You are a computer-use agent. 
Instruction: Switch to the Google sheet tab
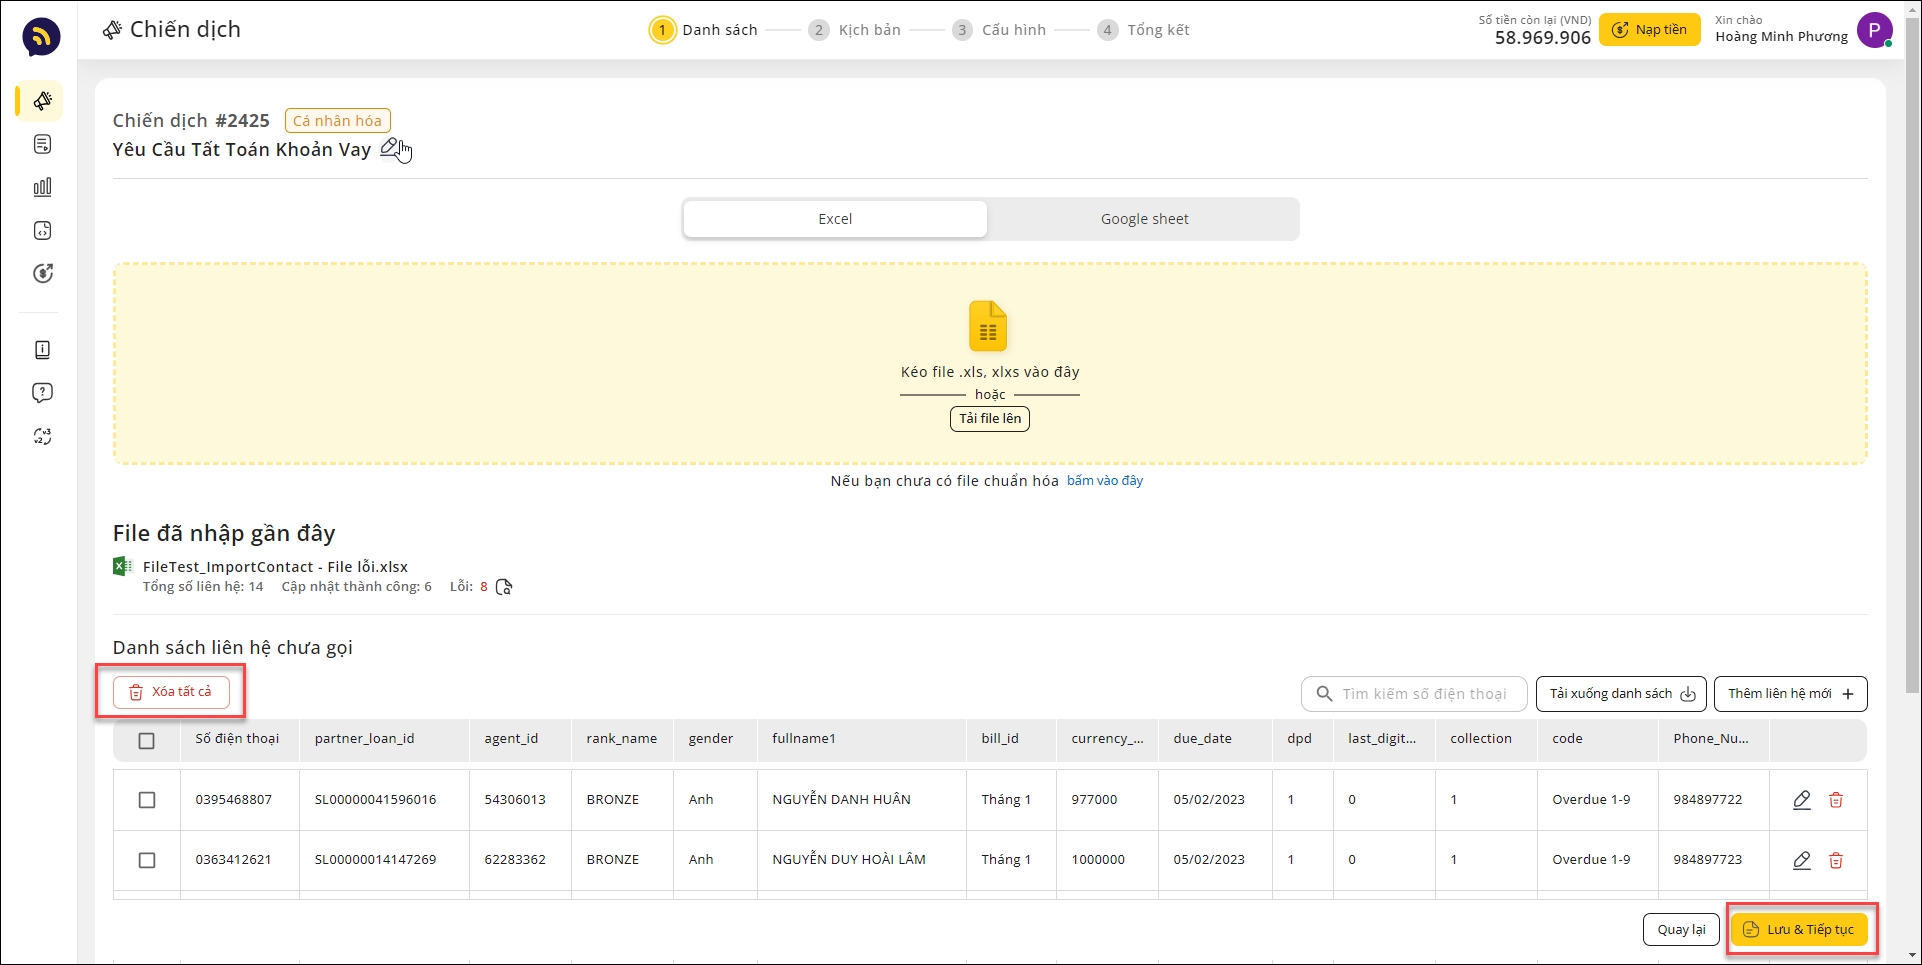pos(1144,219)
